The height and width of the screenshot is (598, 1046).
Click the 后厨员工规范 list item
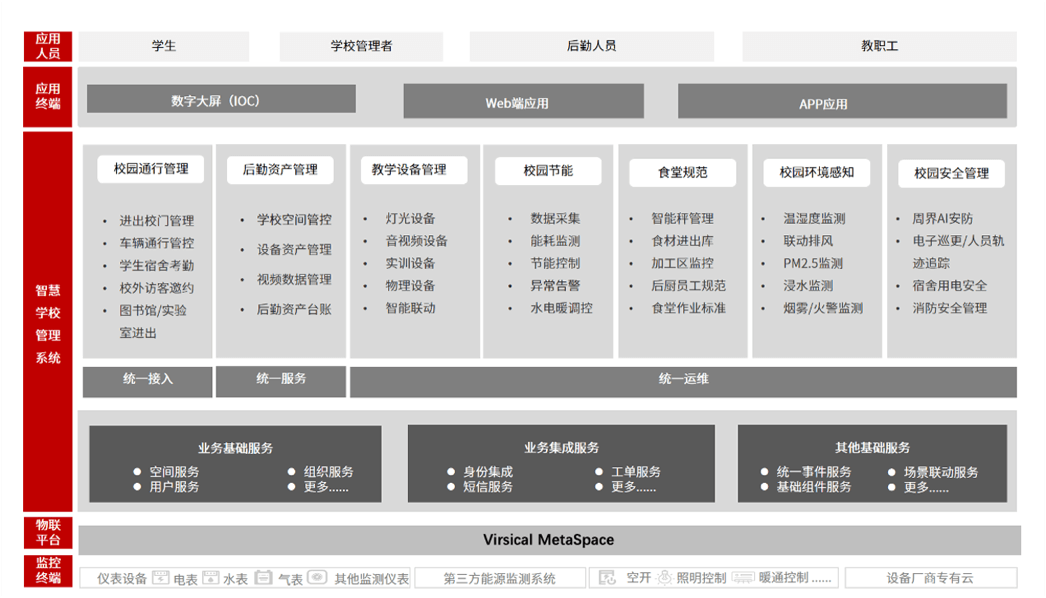click(688, 286)
